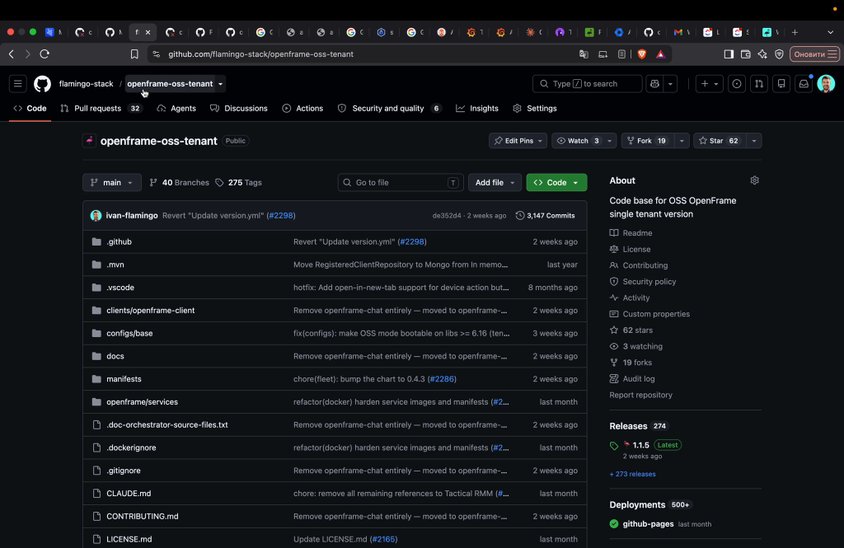Fork the repository
The height and width of the screenshot is (548, 844).
click(x=648, y=140)
